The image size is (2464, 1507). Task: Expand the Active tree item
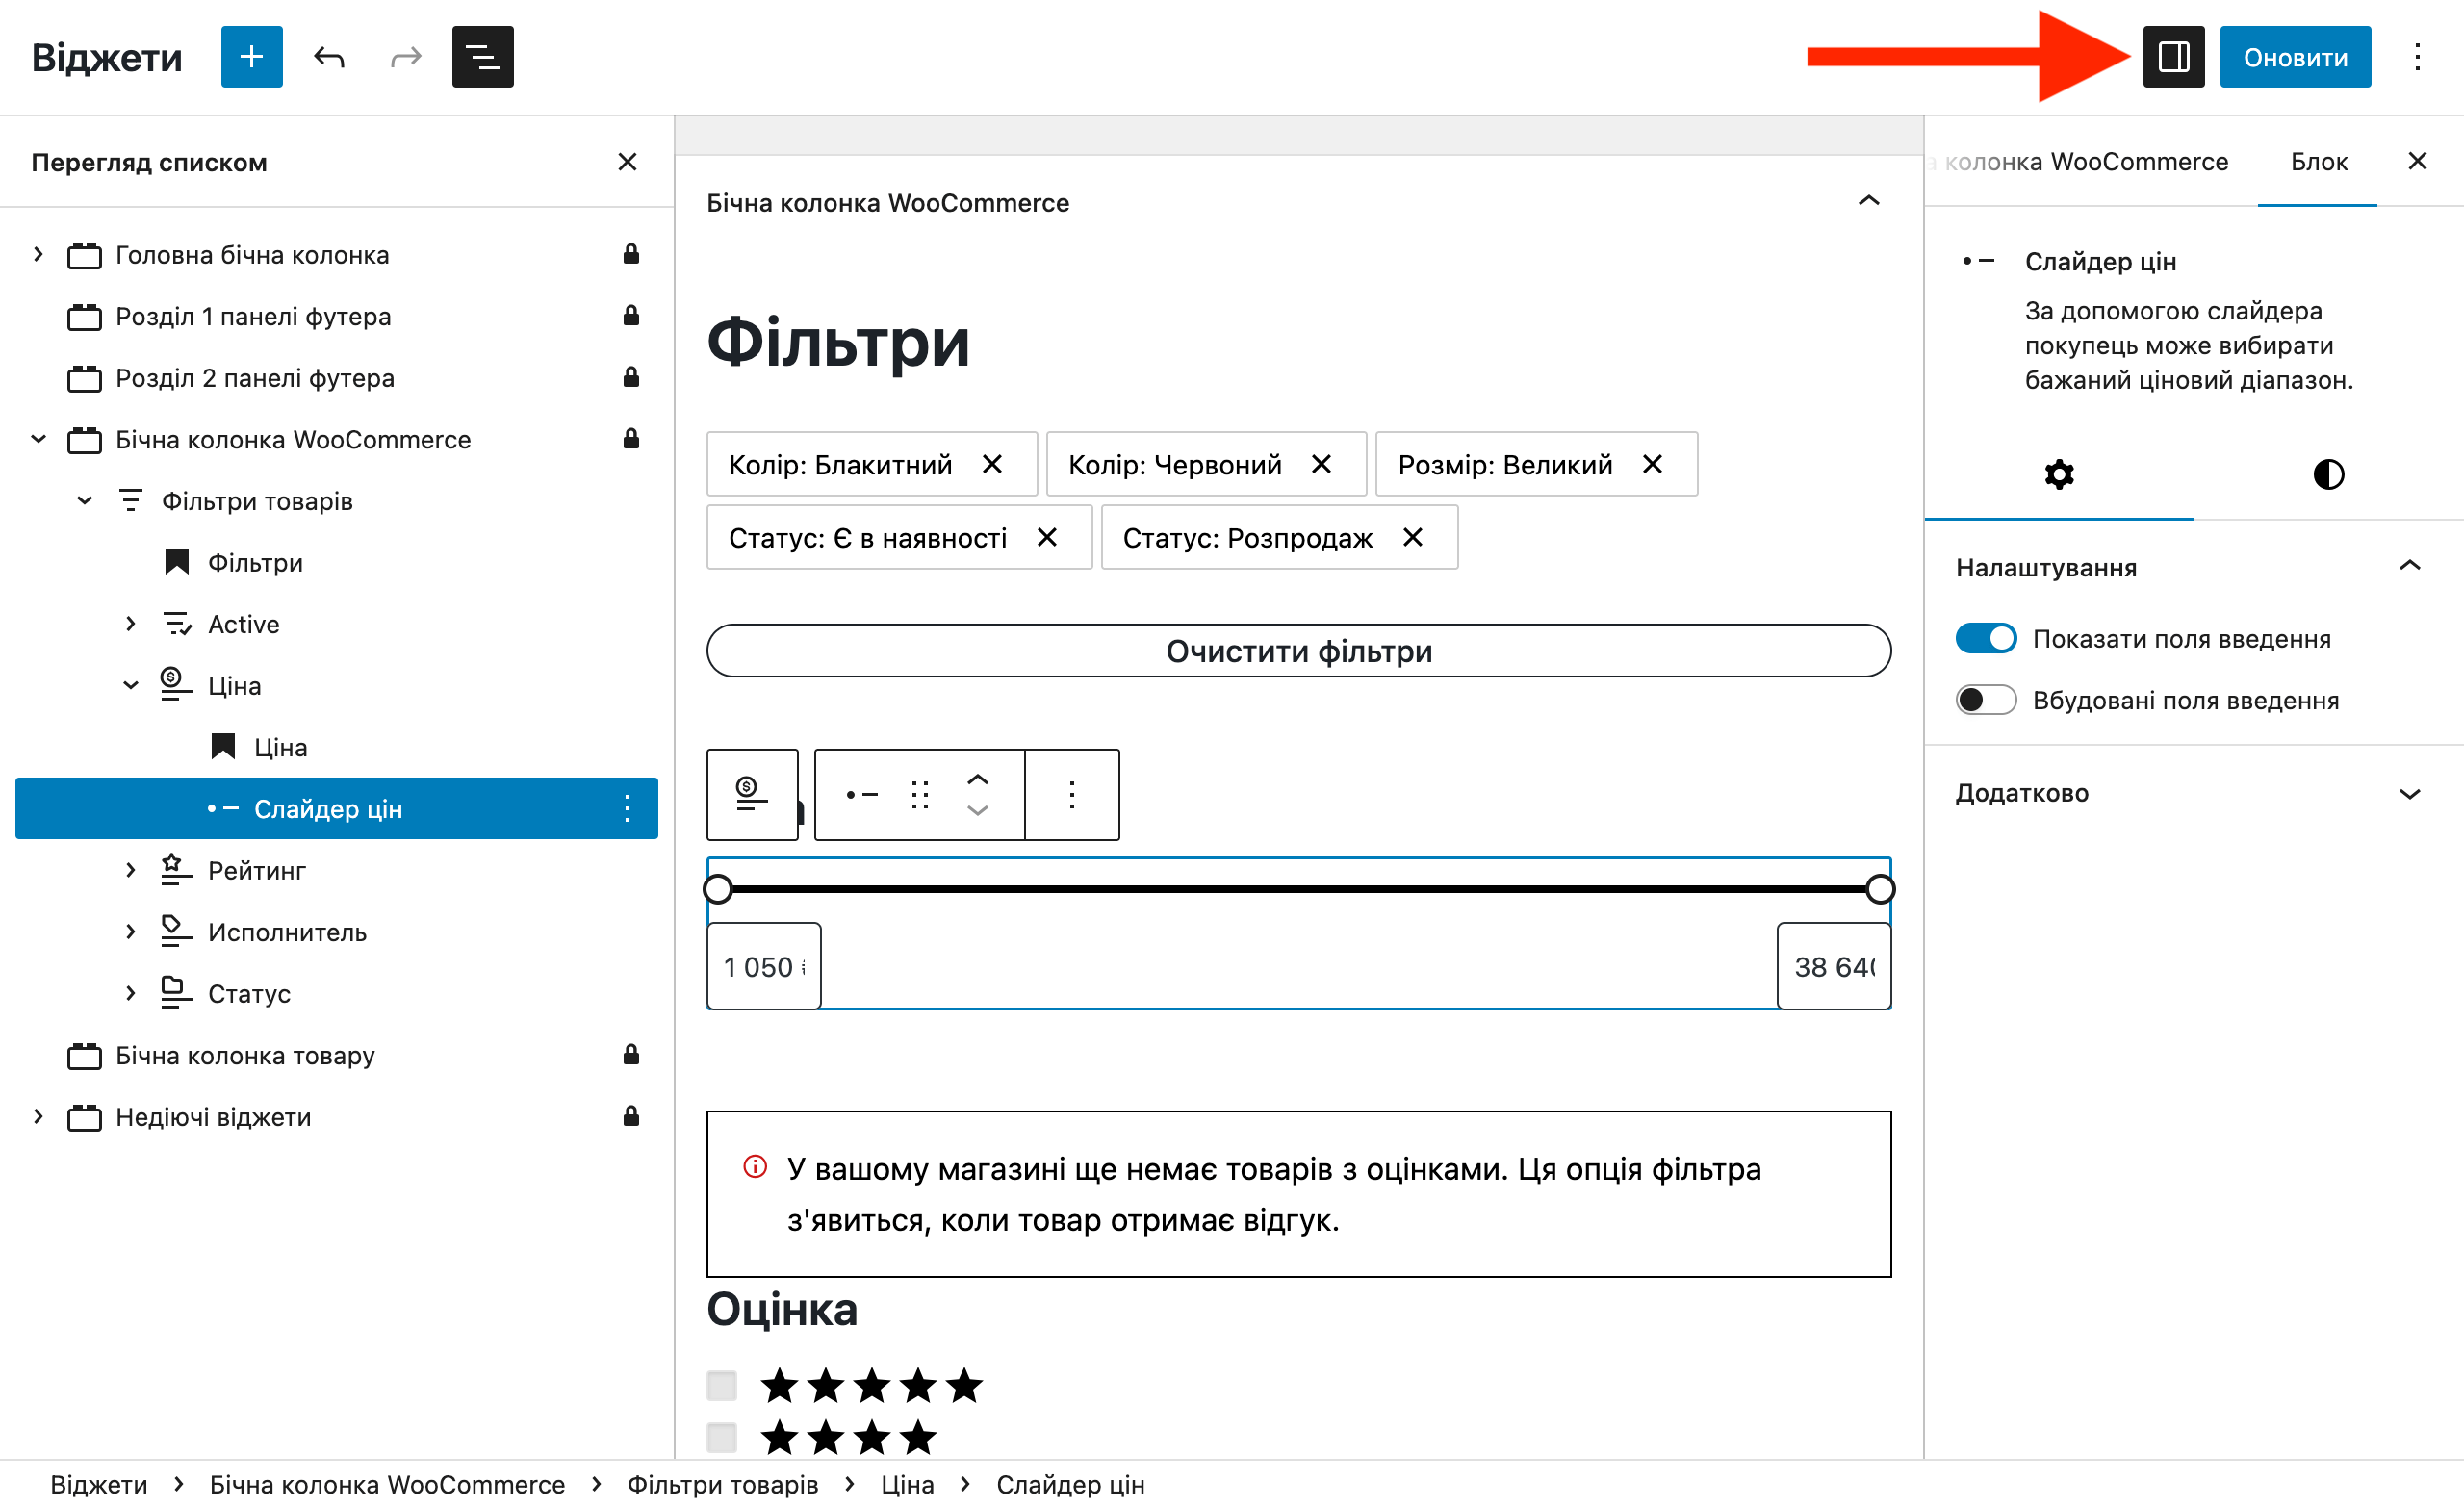[130, 623]
